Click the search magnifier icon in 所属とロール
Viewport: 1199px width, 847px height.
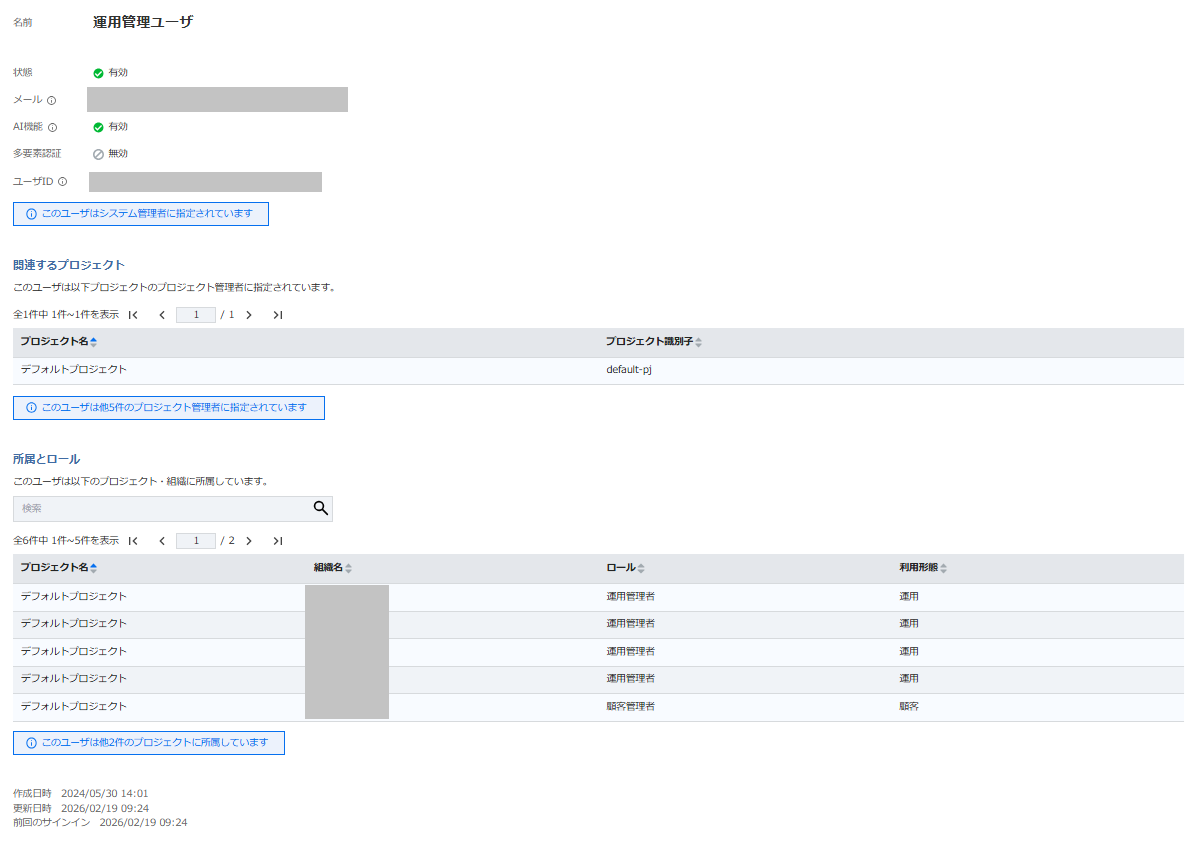pos(320,508)
